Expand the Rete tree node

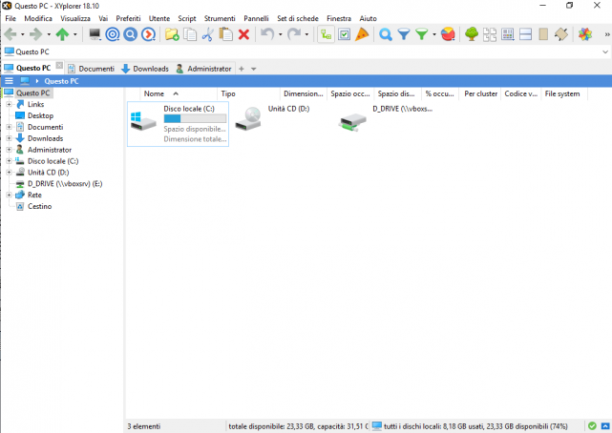pyautogui.click(x=9, y=195)
